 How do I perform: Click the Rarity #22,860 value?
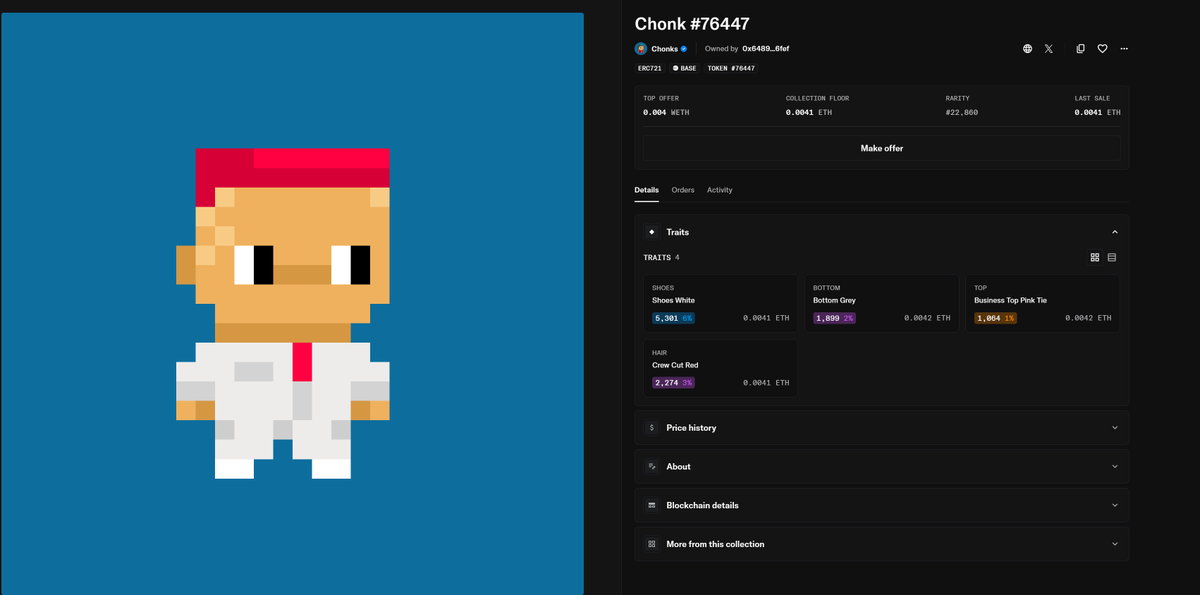[x=962, y=112]
